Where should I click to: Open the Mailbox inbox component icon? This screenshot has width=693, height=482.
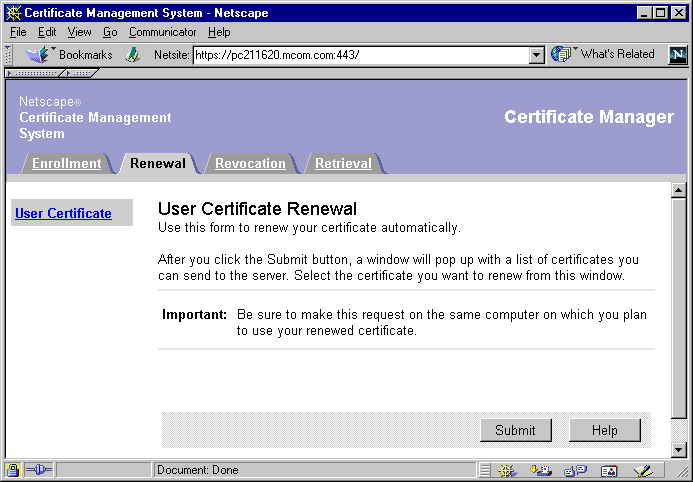coord(540,471)
